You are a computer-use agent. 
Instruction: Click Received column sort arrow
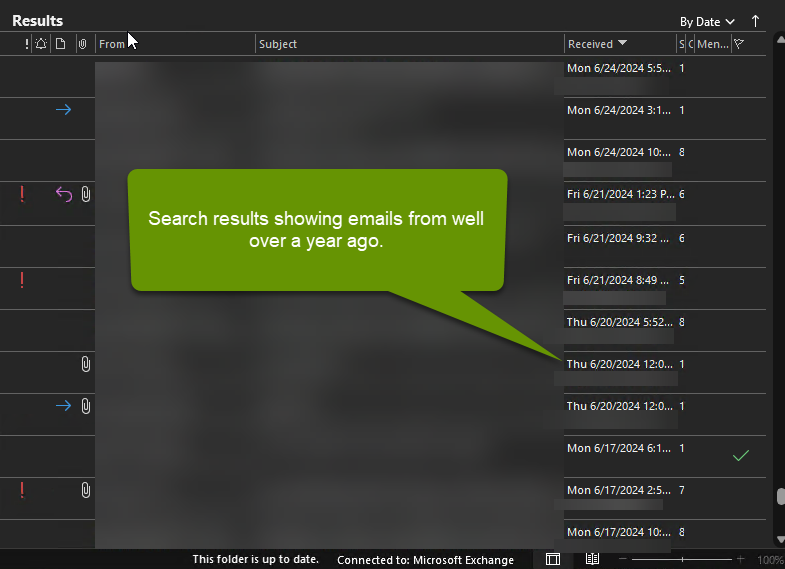623,44
